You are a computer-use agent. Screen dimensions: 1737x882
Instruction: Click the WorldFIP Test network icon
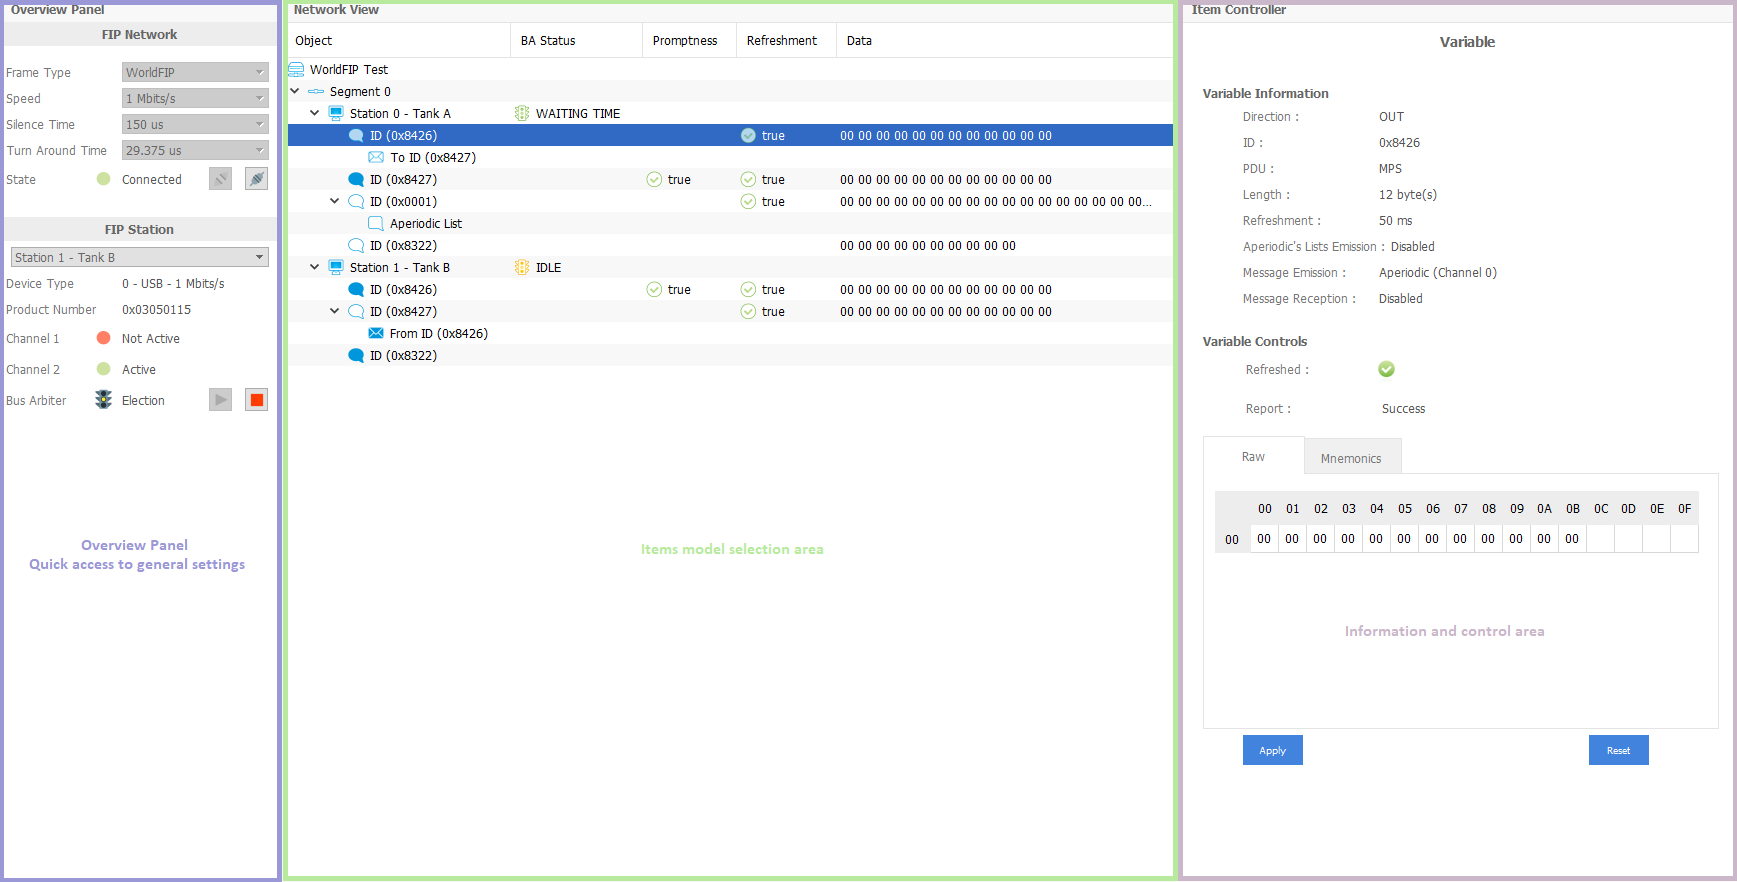click(x=296, y=69)
